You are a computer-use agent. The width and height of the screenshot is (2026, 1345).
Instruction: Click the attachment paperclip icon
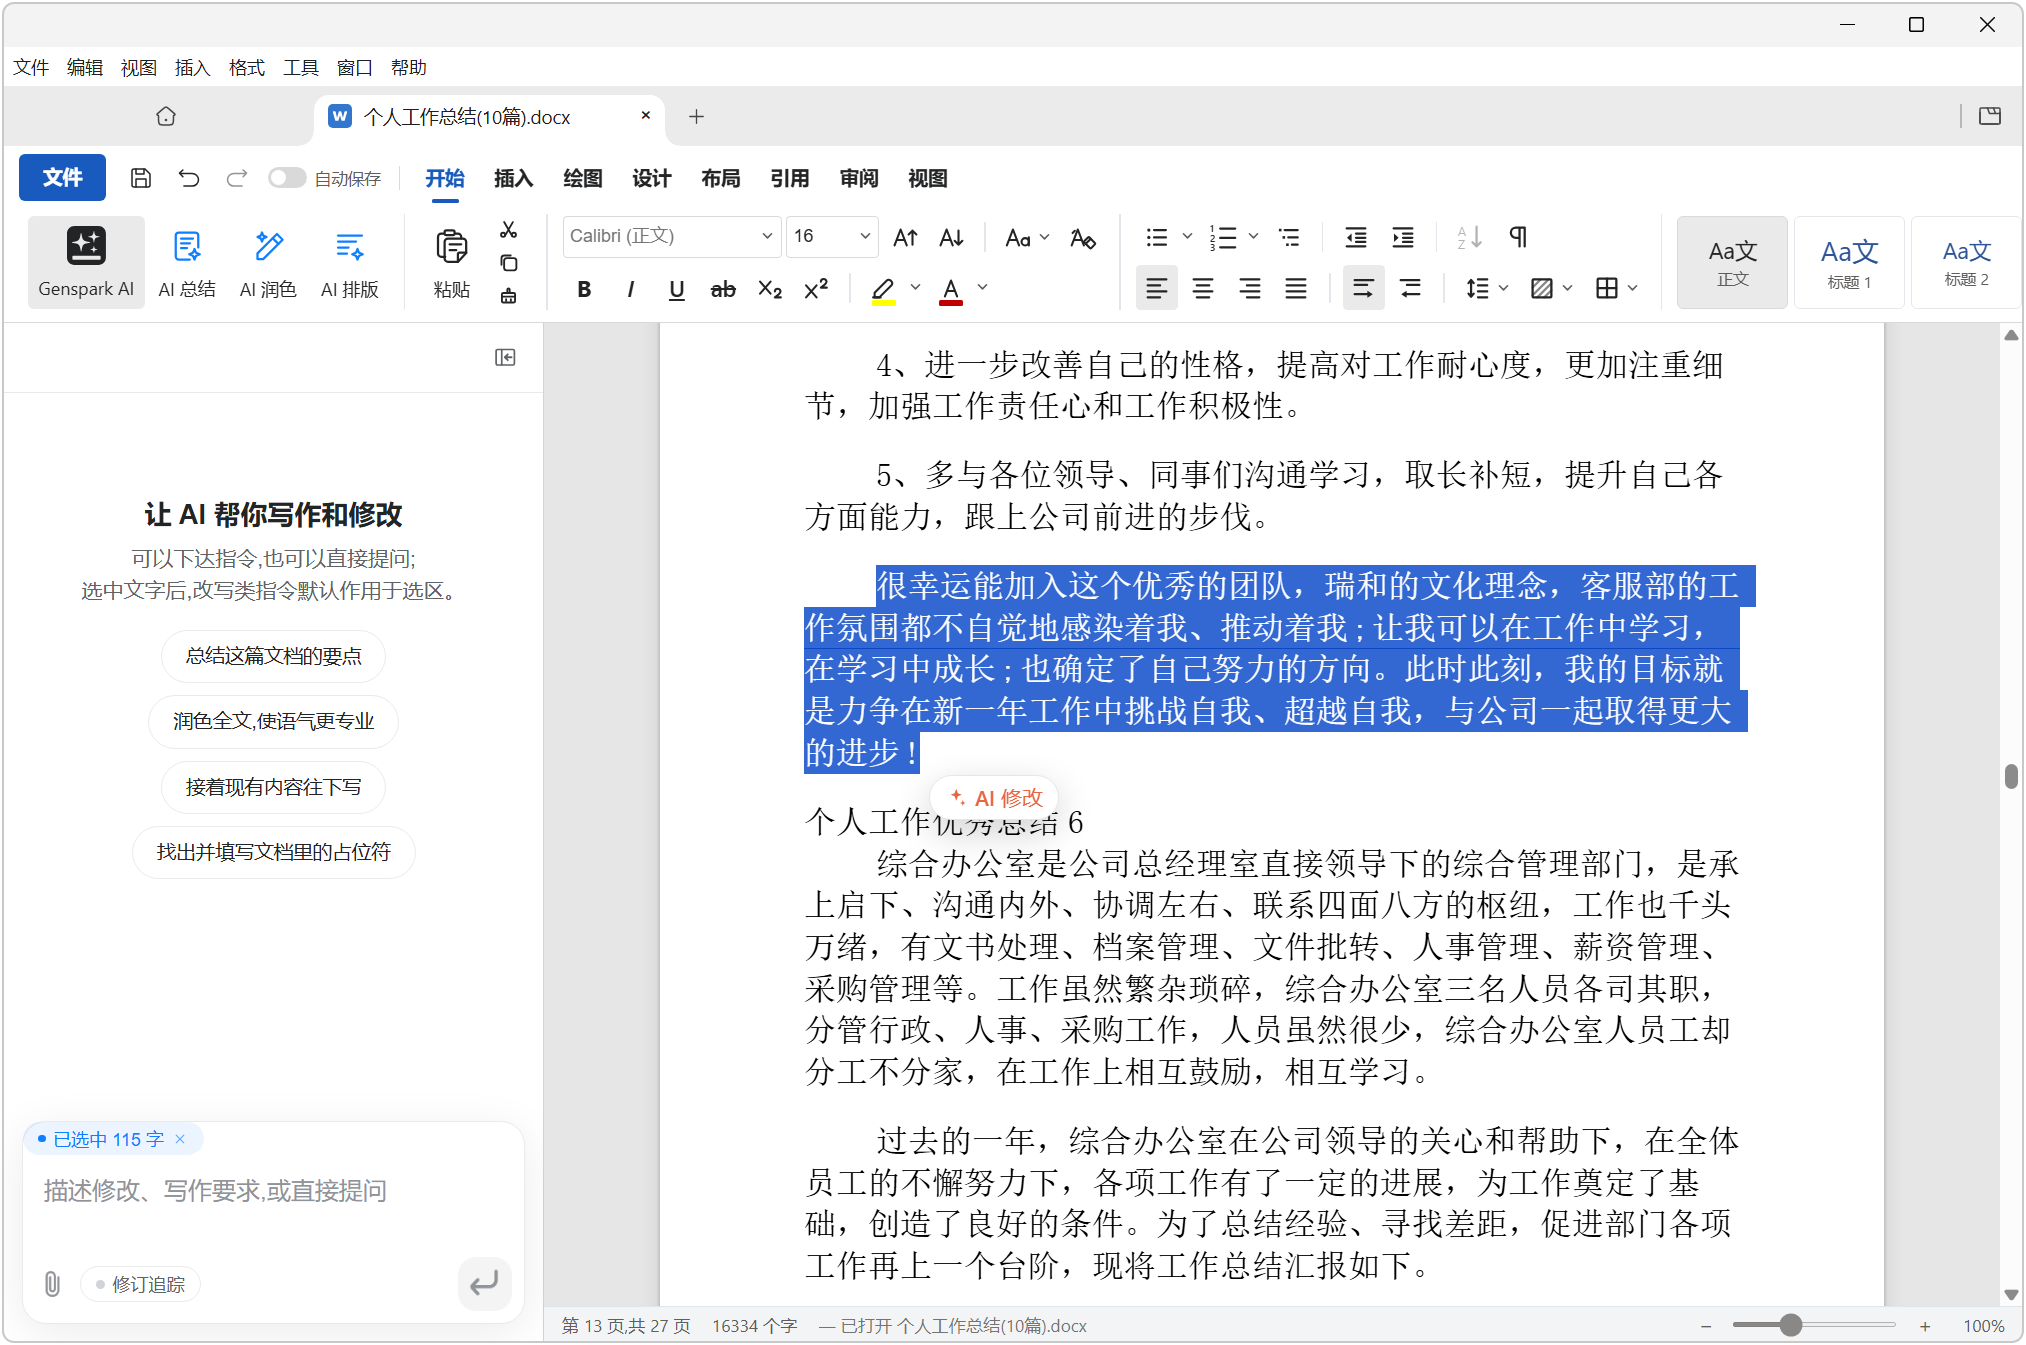(53, 1284)
